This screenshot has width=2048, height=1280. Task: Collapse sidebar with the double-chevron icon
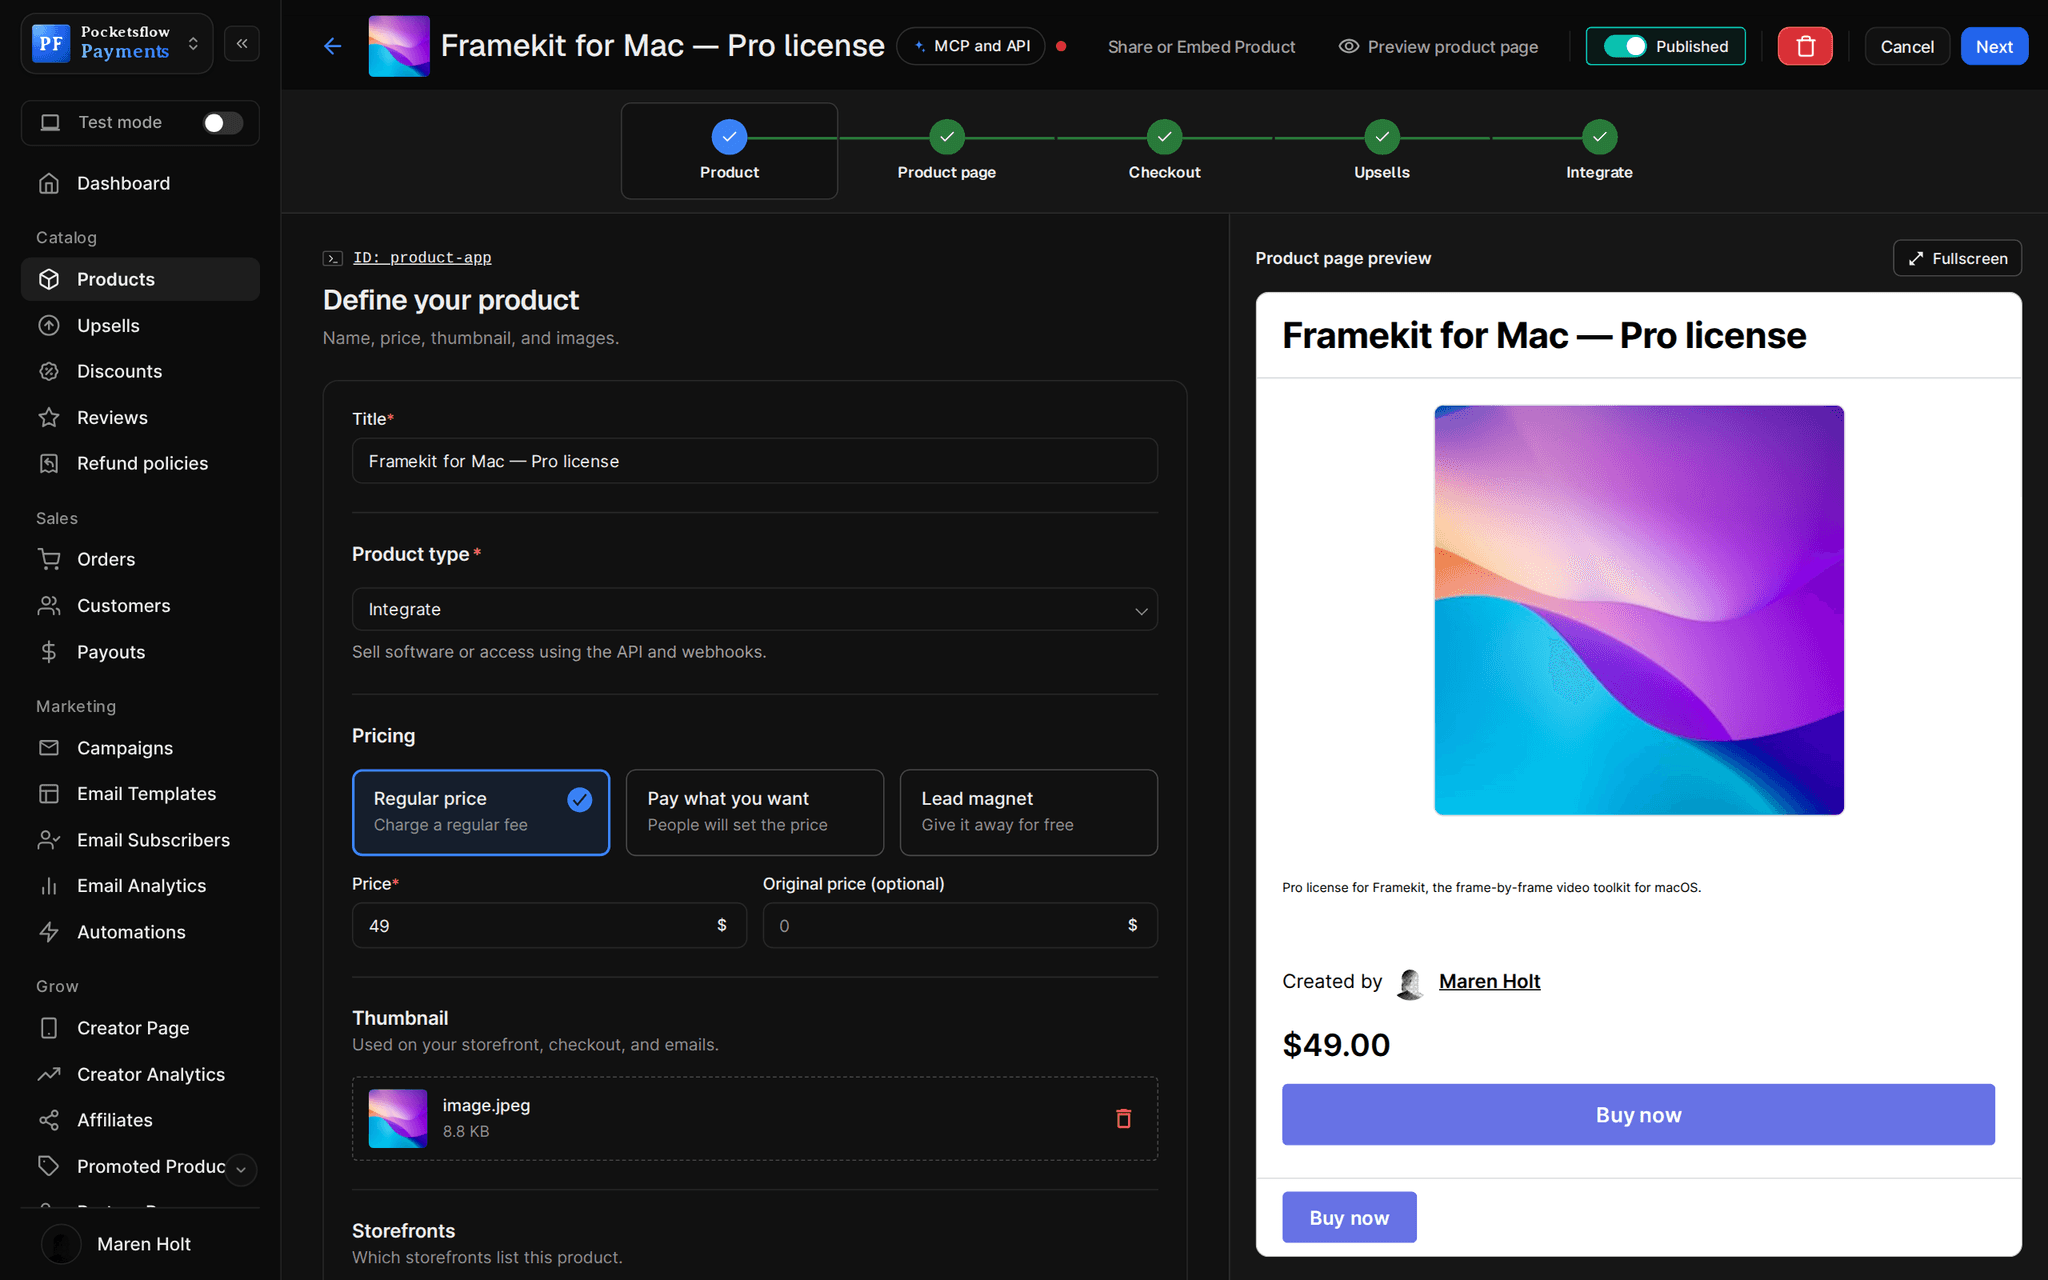click(242, 44)
